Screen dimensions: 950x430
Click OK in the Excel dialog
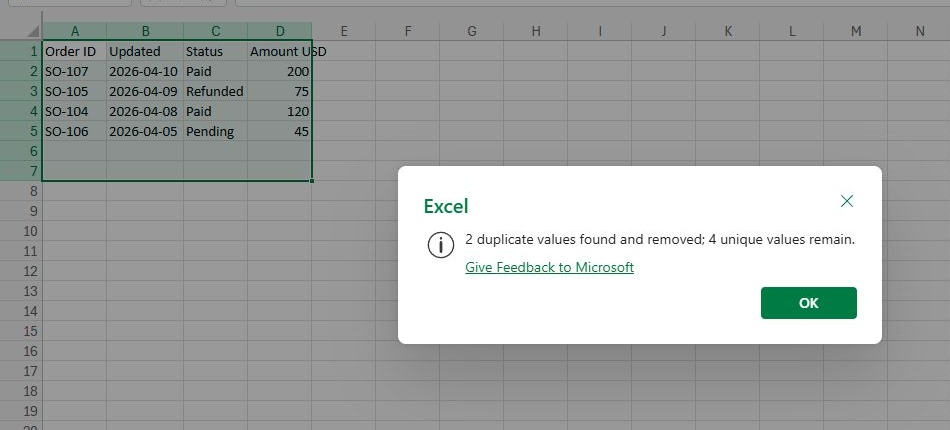coord(808,303)
